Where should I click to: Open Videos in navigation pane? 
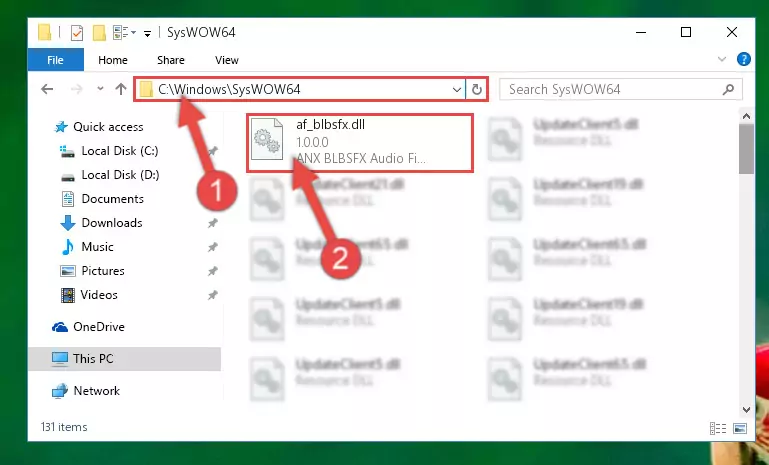point(99,295)
